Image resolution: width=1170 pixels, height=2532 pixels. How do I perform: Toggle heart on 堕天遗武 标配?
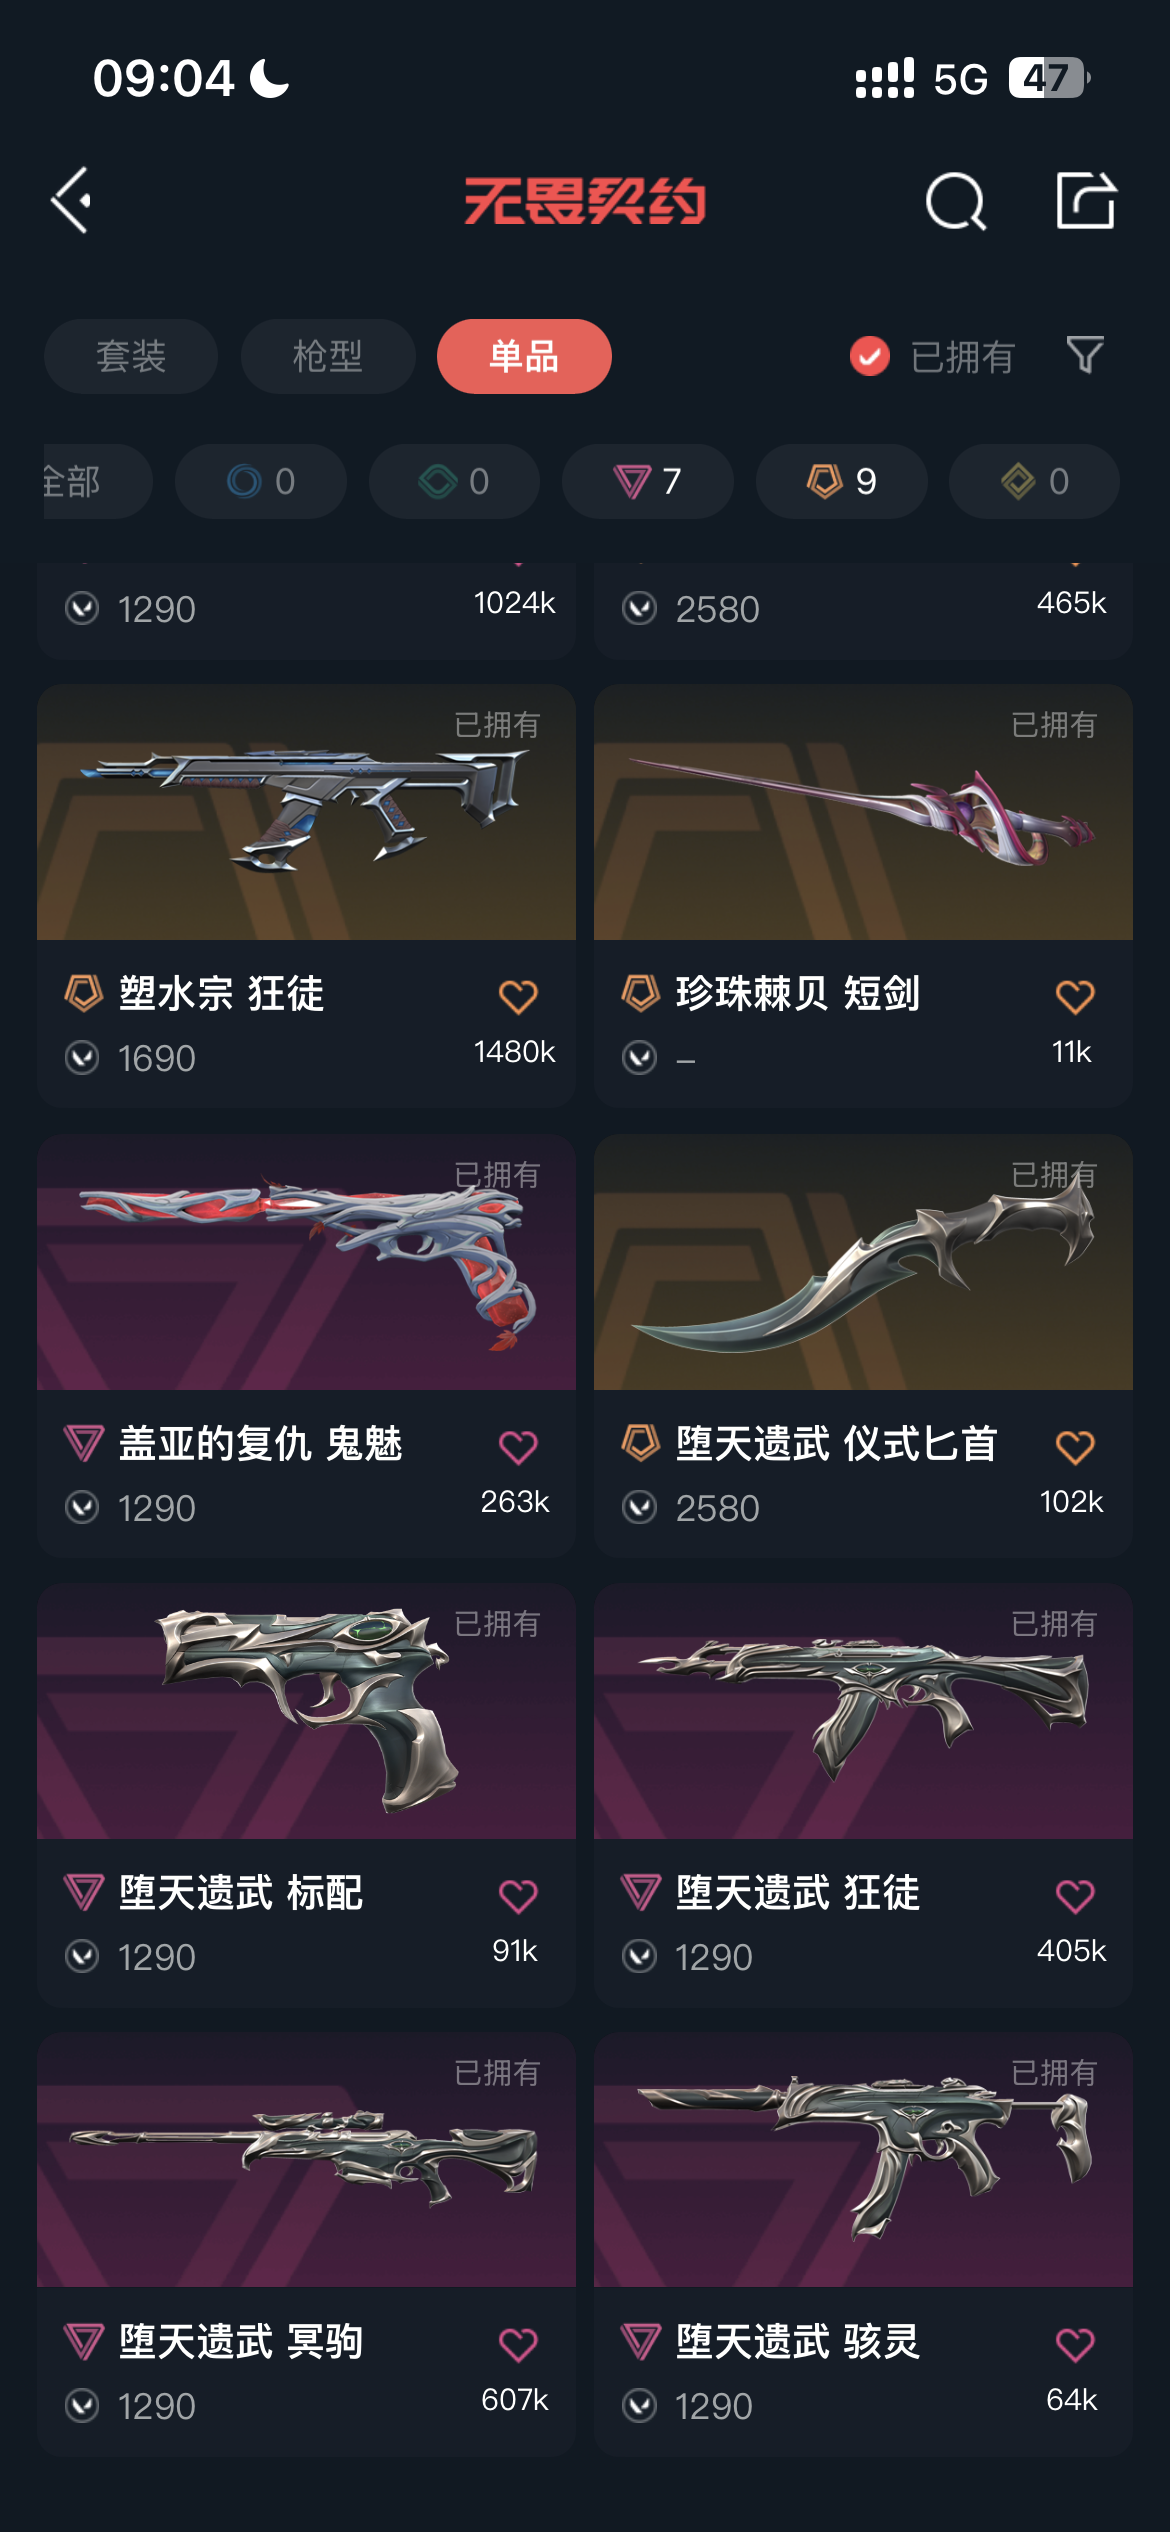pyautogui.click(x=518, y=1895)
